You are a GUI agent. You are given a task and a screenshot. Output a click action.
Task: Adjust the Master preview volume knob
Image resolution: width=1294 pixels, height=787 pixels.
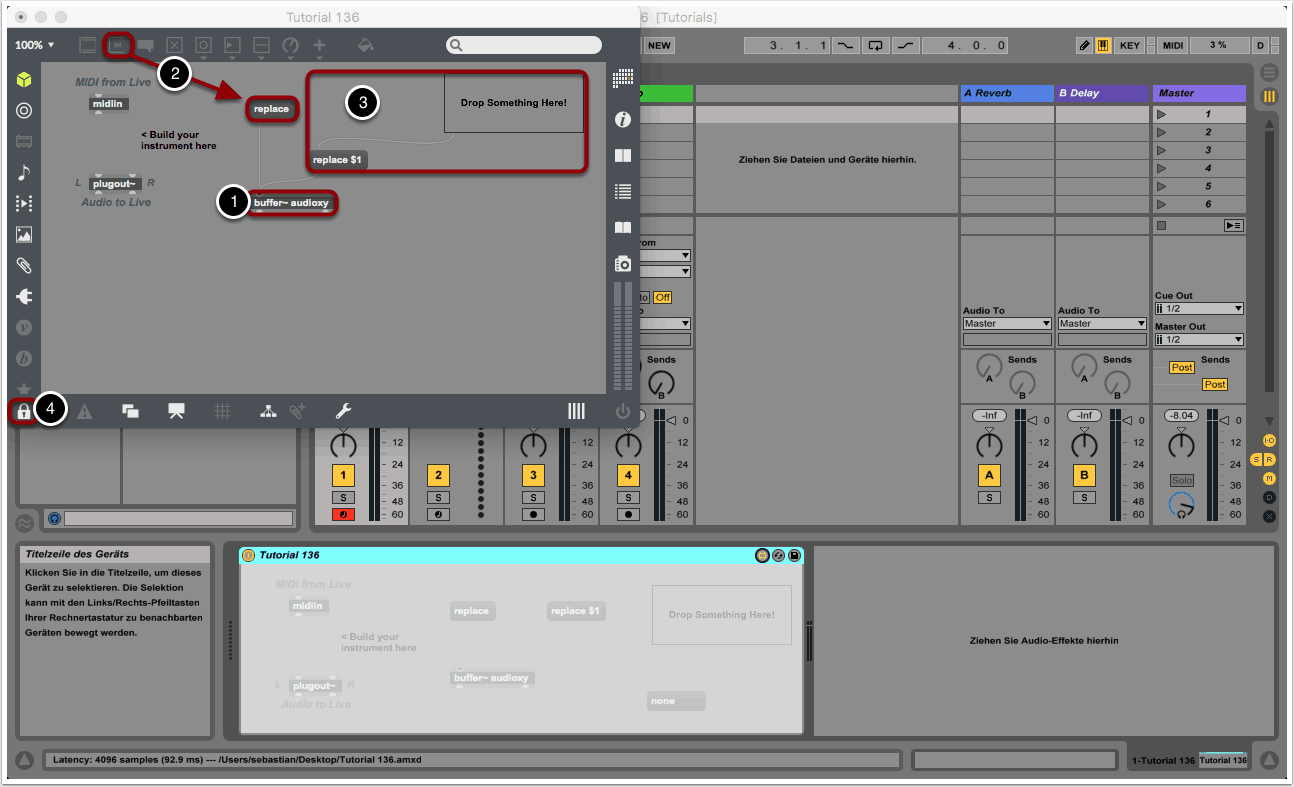pyautogui.click(x=1182, y=506)
